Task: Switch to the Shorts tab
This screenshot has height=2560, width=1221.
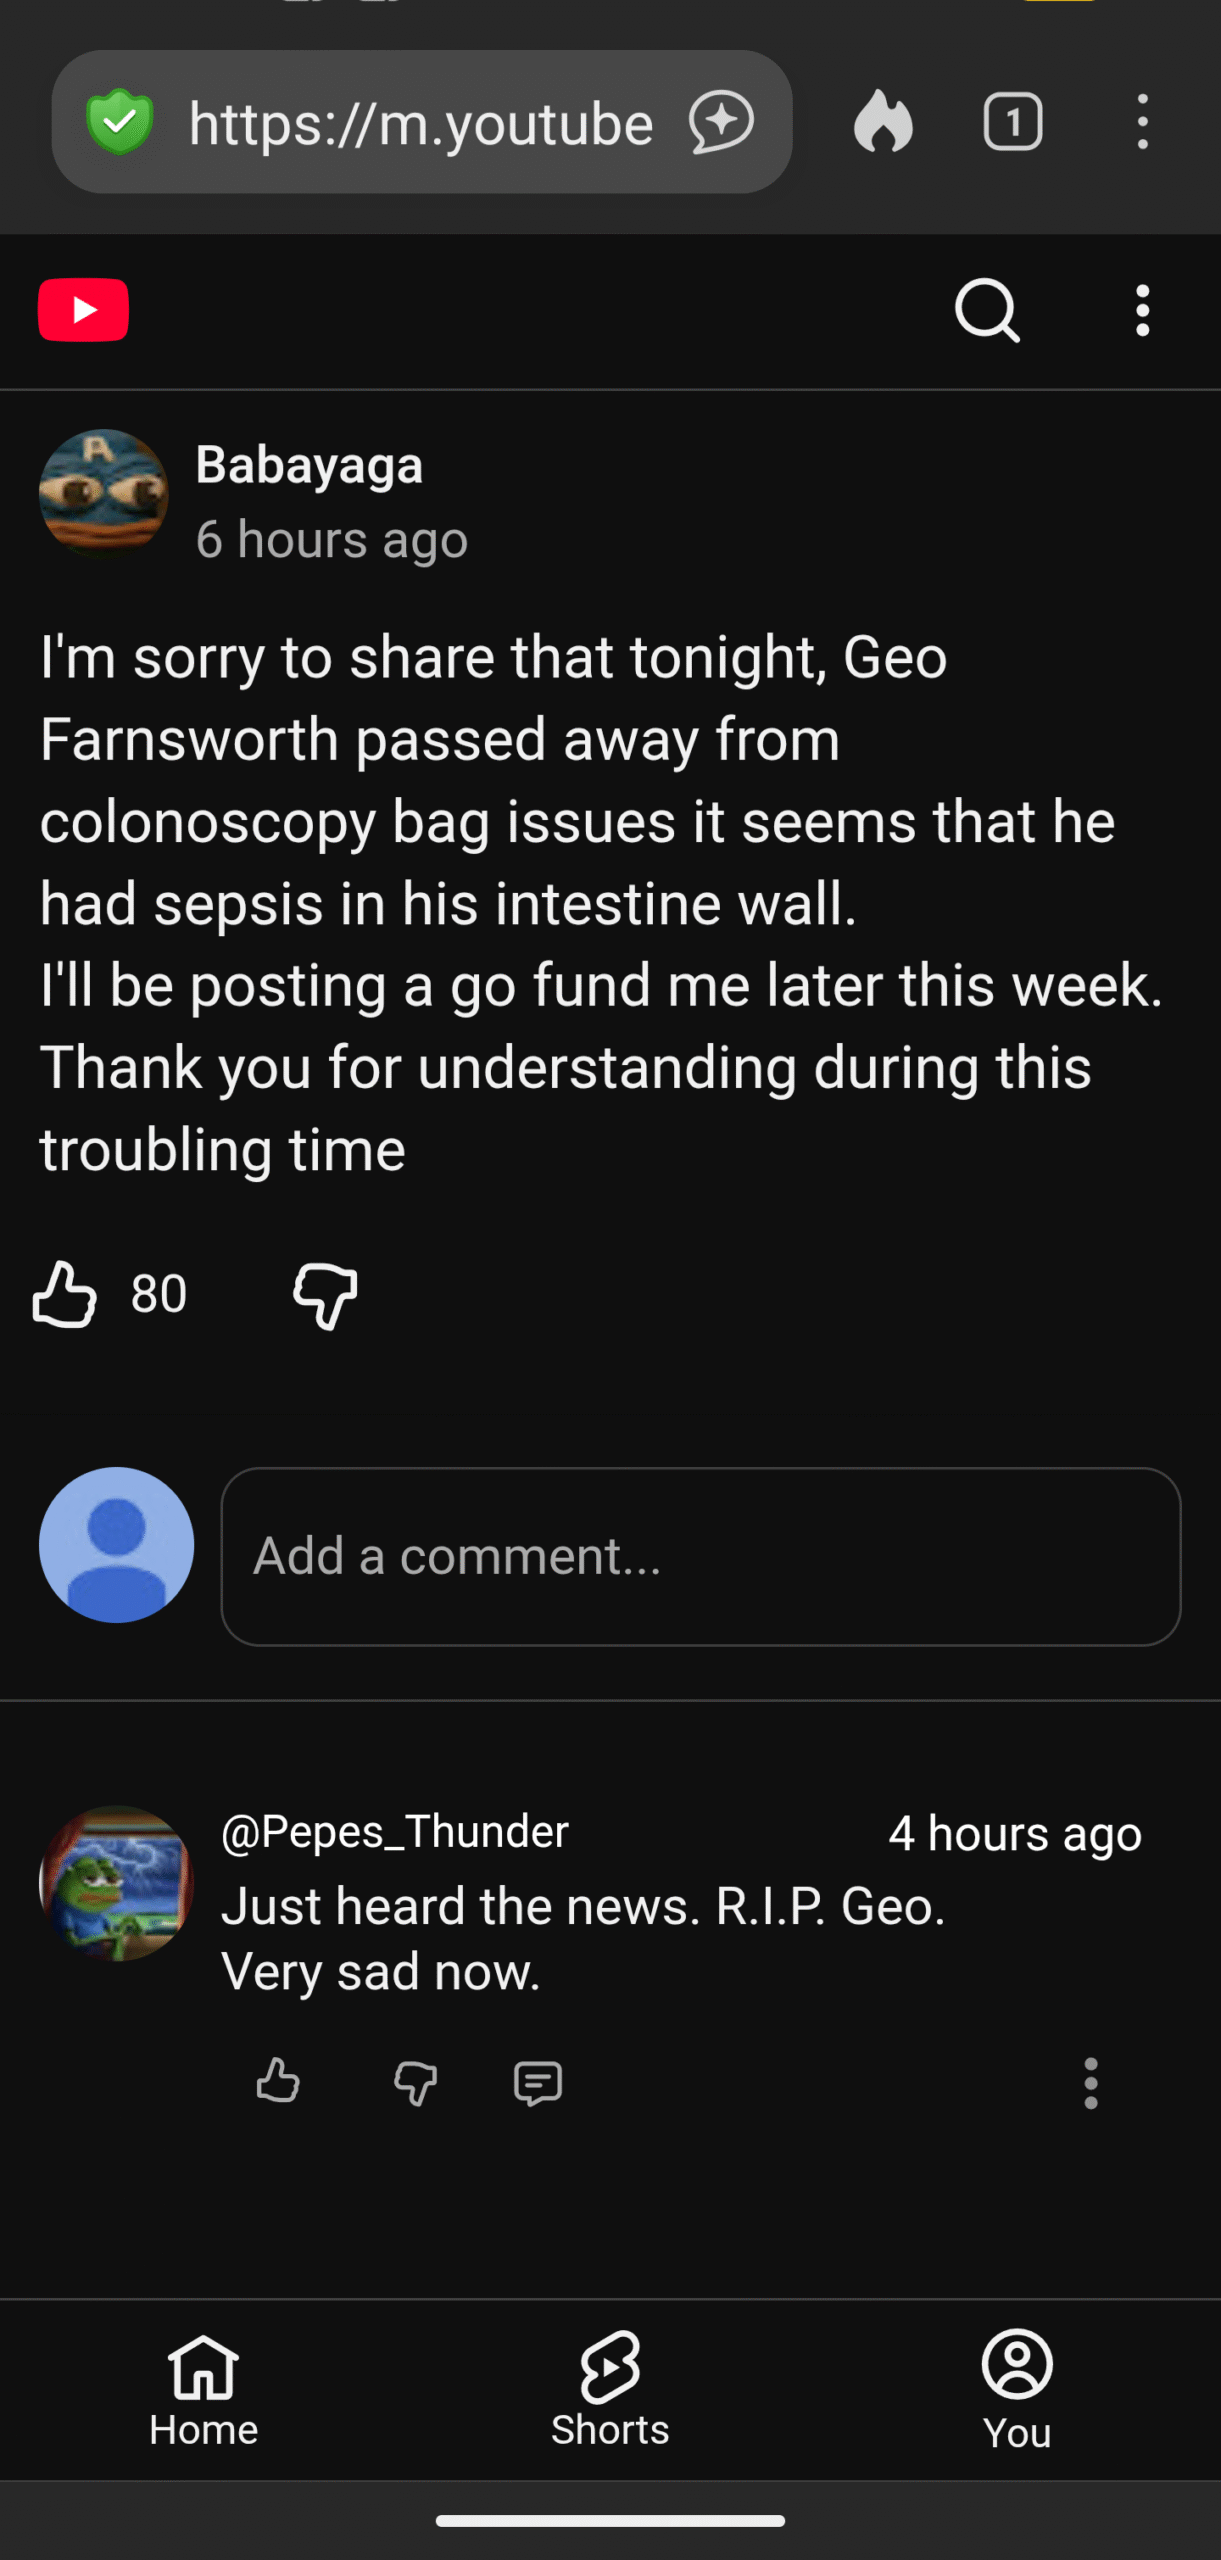Action: (610, 2390)
